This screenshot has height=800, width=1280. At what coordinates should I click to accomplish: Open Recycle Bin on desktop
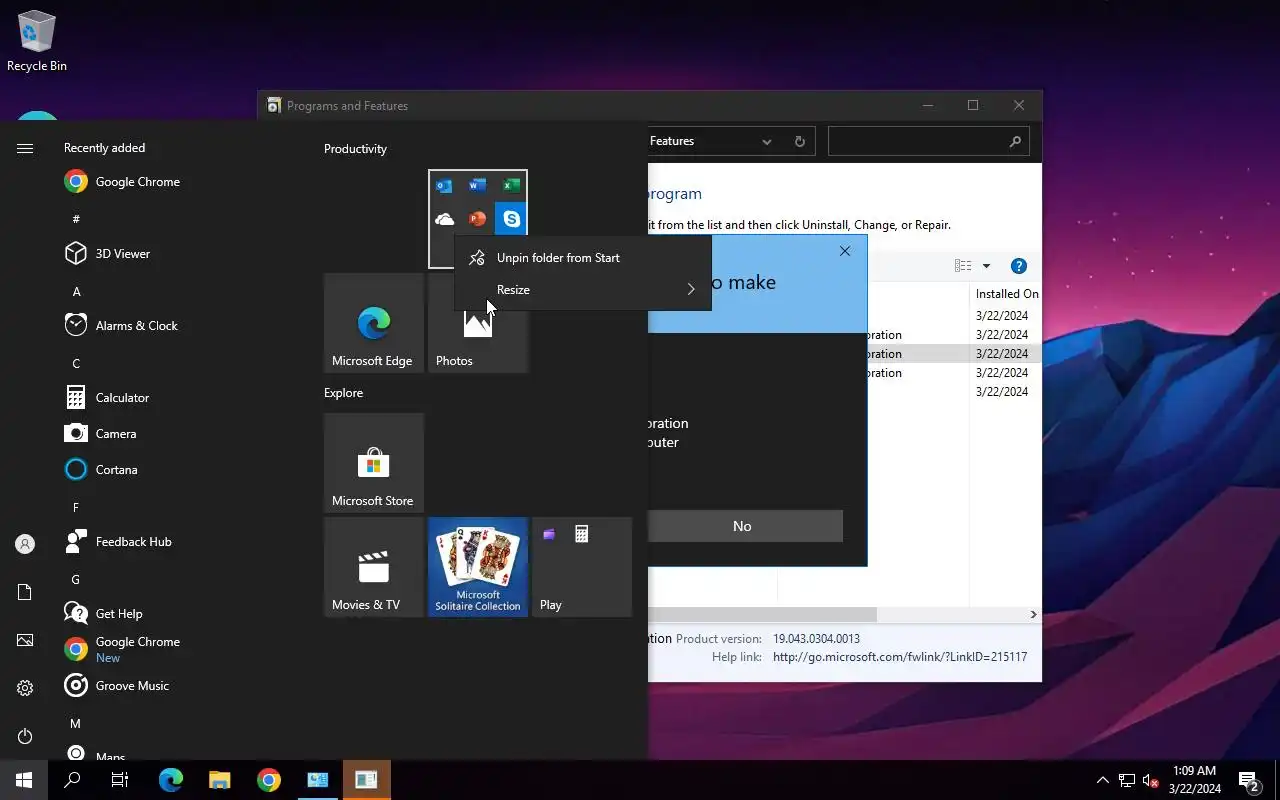37,42
